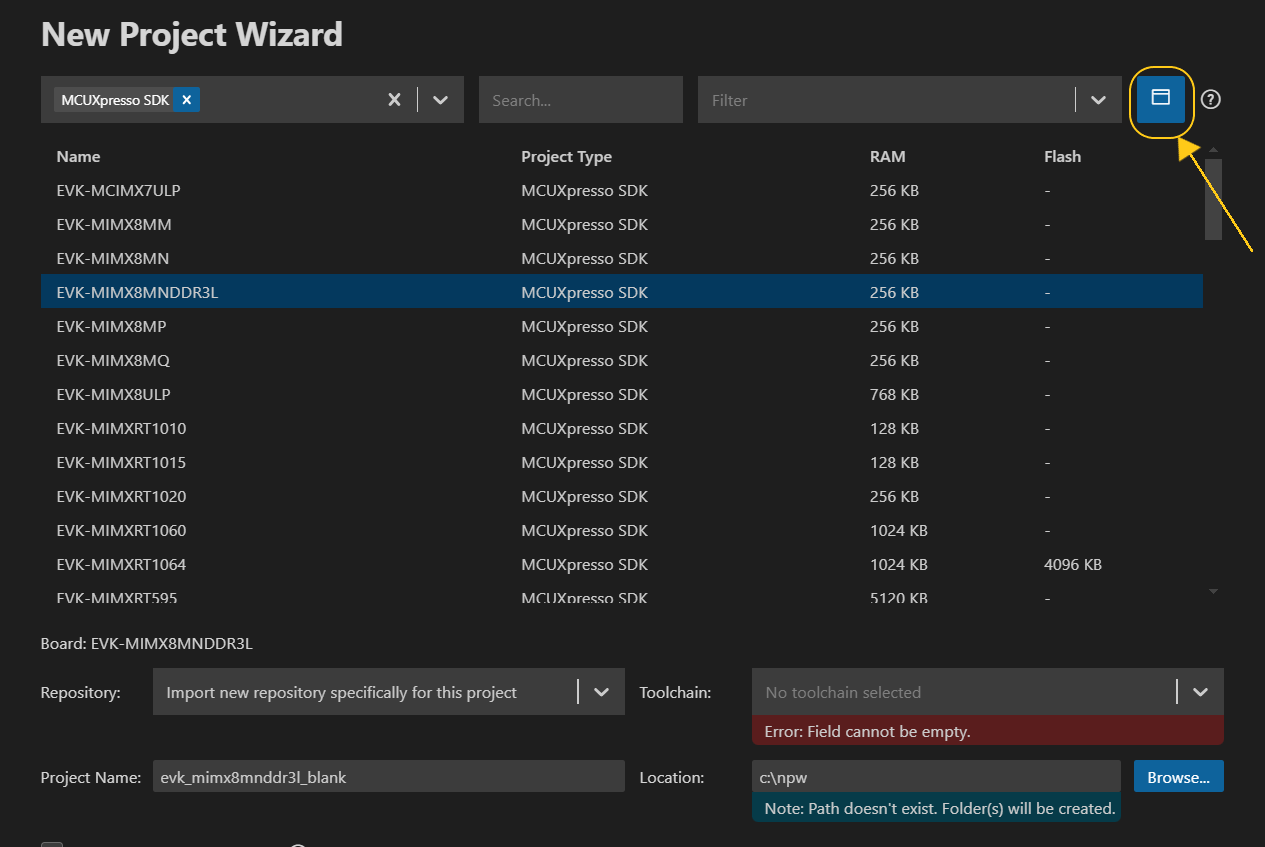Viewport: 1265px width, 847px height.
Task: Open the Filter dropdown on the right
Action: pos(1097,99)
